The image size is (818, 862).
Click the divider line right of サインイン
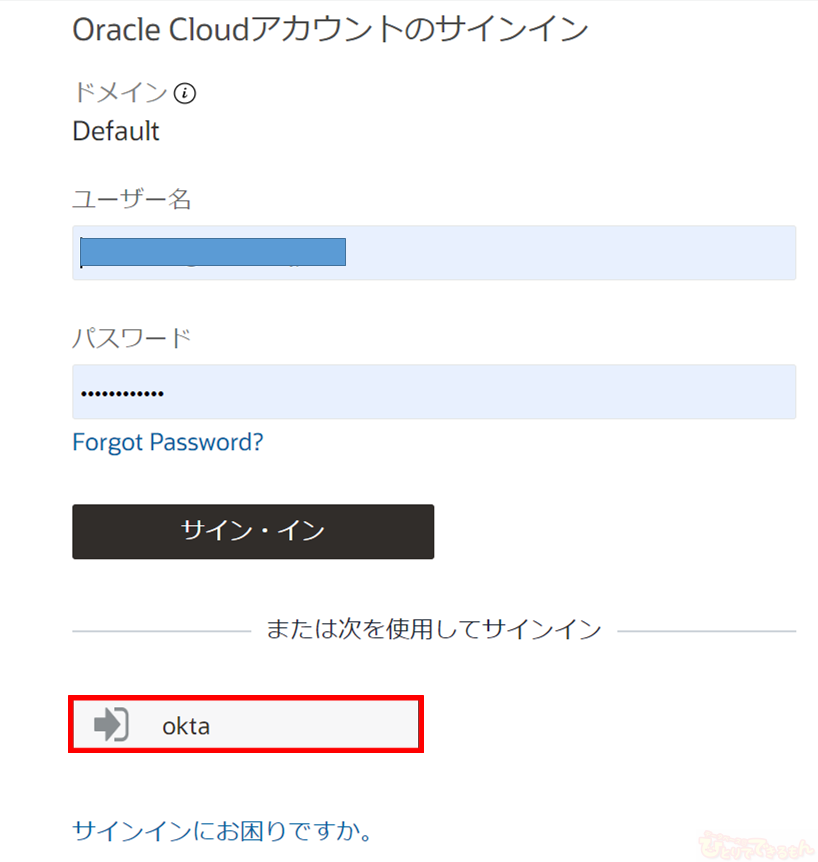pos(706,631)
